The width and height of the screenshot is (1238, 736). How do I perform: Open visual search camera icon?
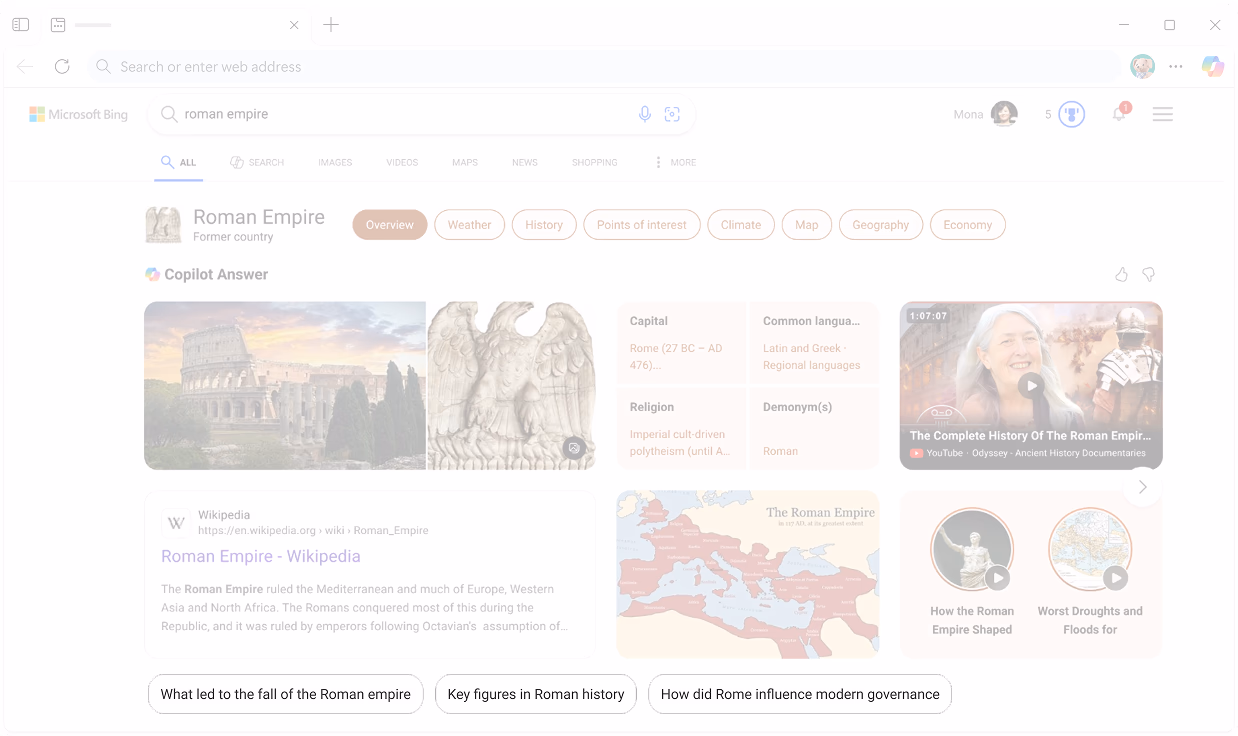[673, 114]
